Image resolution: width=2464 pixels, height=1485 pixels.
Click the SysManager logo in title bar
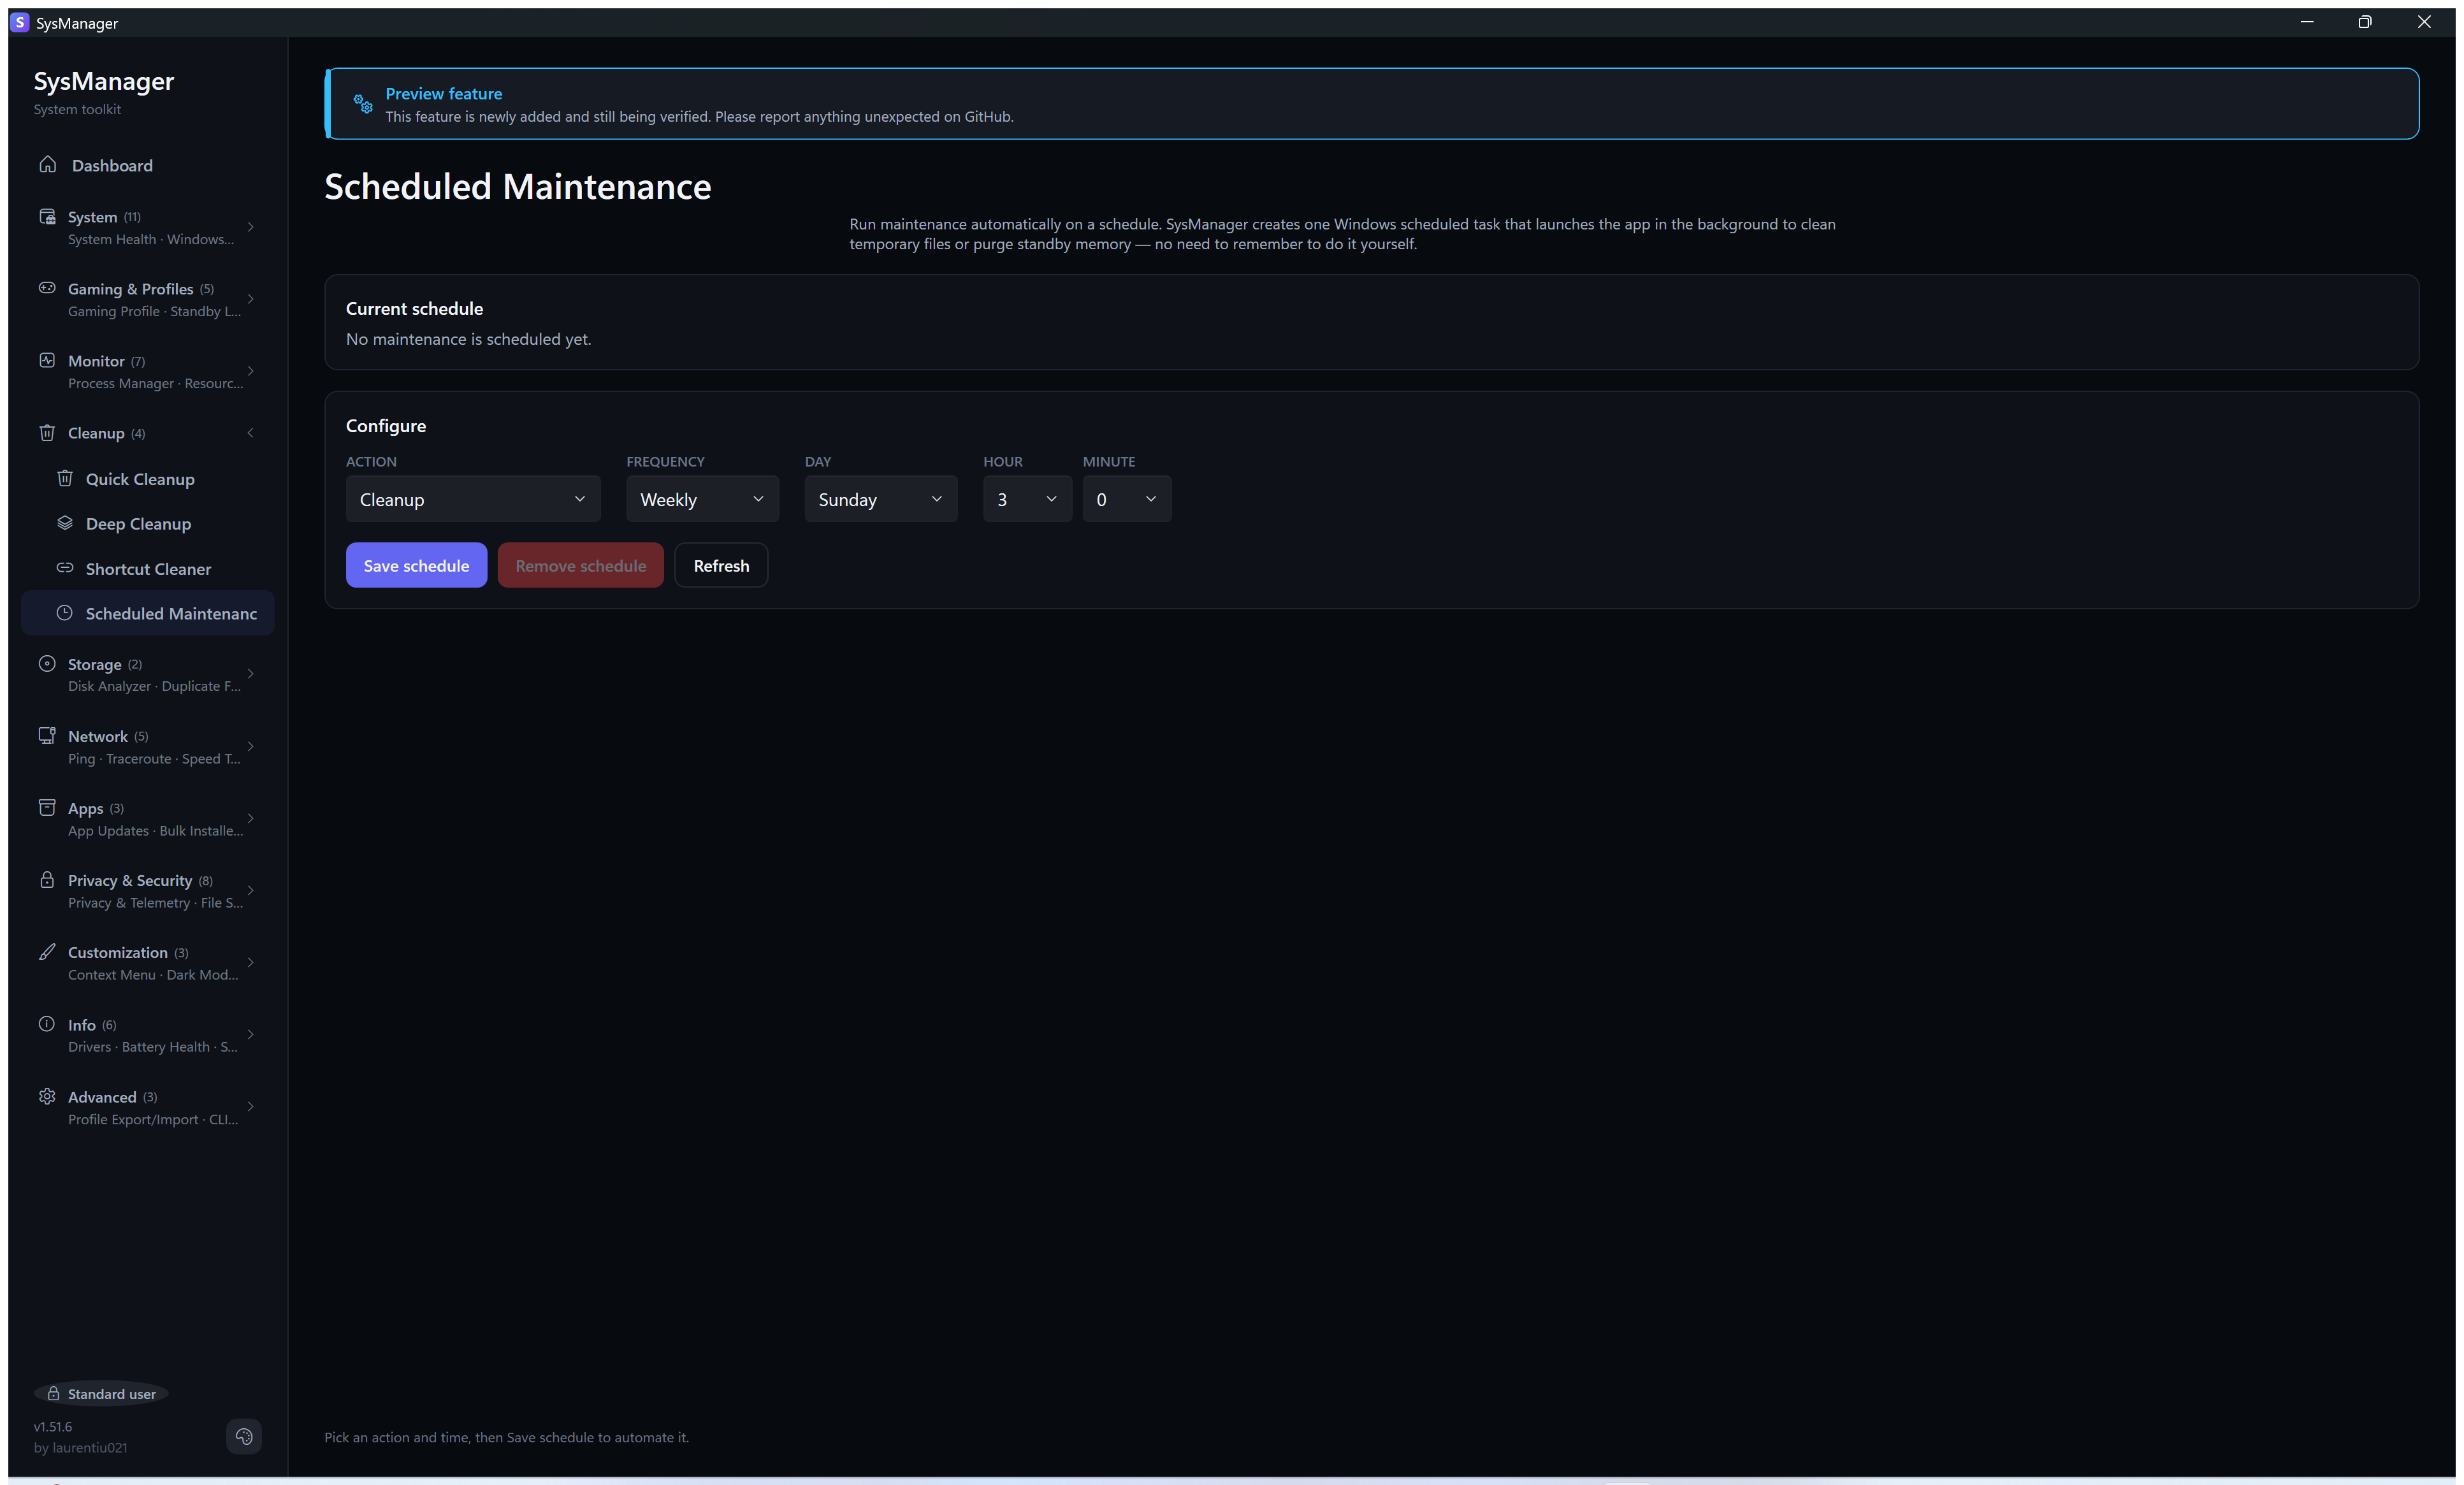(x=20, y=22)
